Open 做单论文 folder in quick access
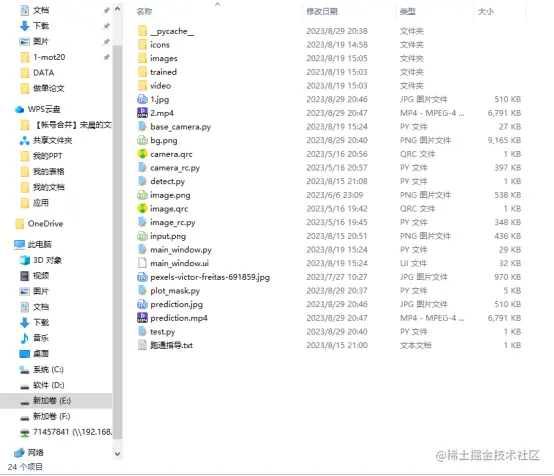The image size is (554, 476). pos(49,88)
